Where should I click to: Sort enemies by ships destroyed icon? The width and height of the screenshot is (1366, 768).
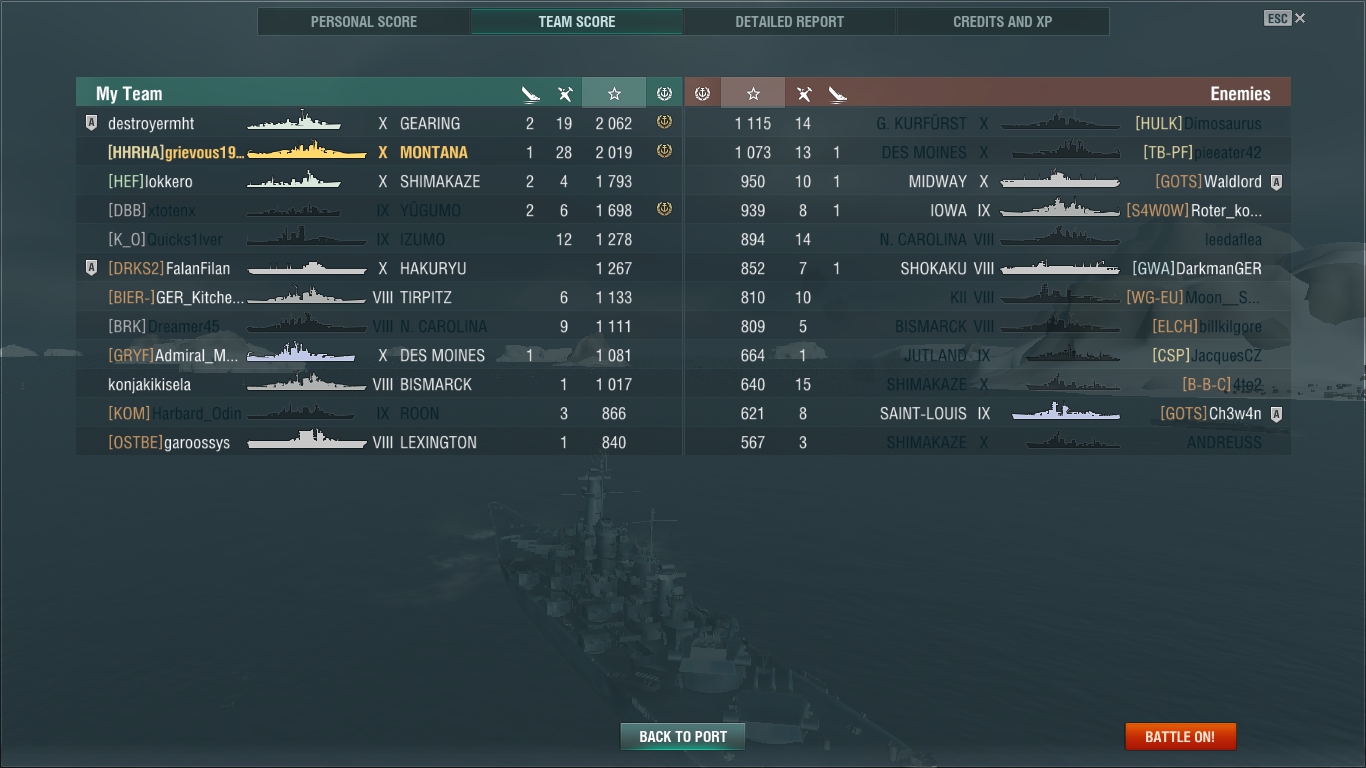838,94
